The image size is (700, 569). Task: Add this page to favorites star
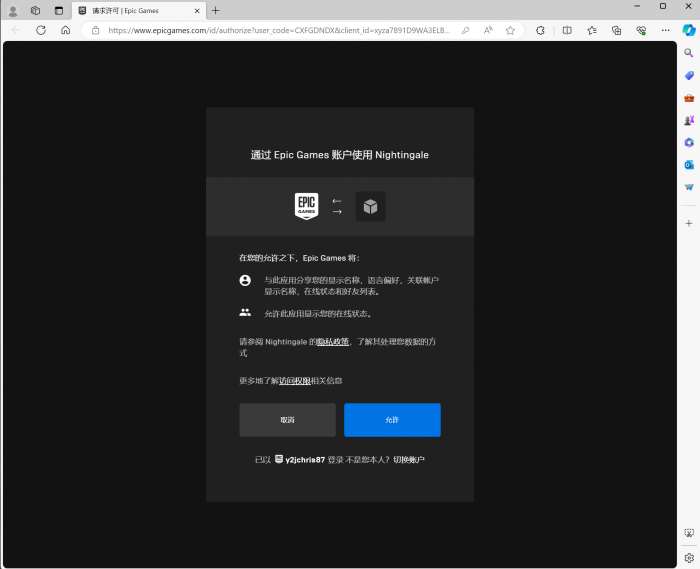[510, 30]
